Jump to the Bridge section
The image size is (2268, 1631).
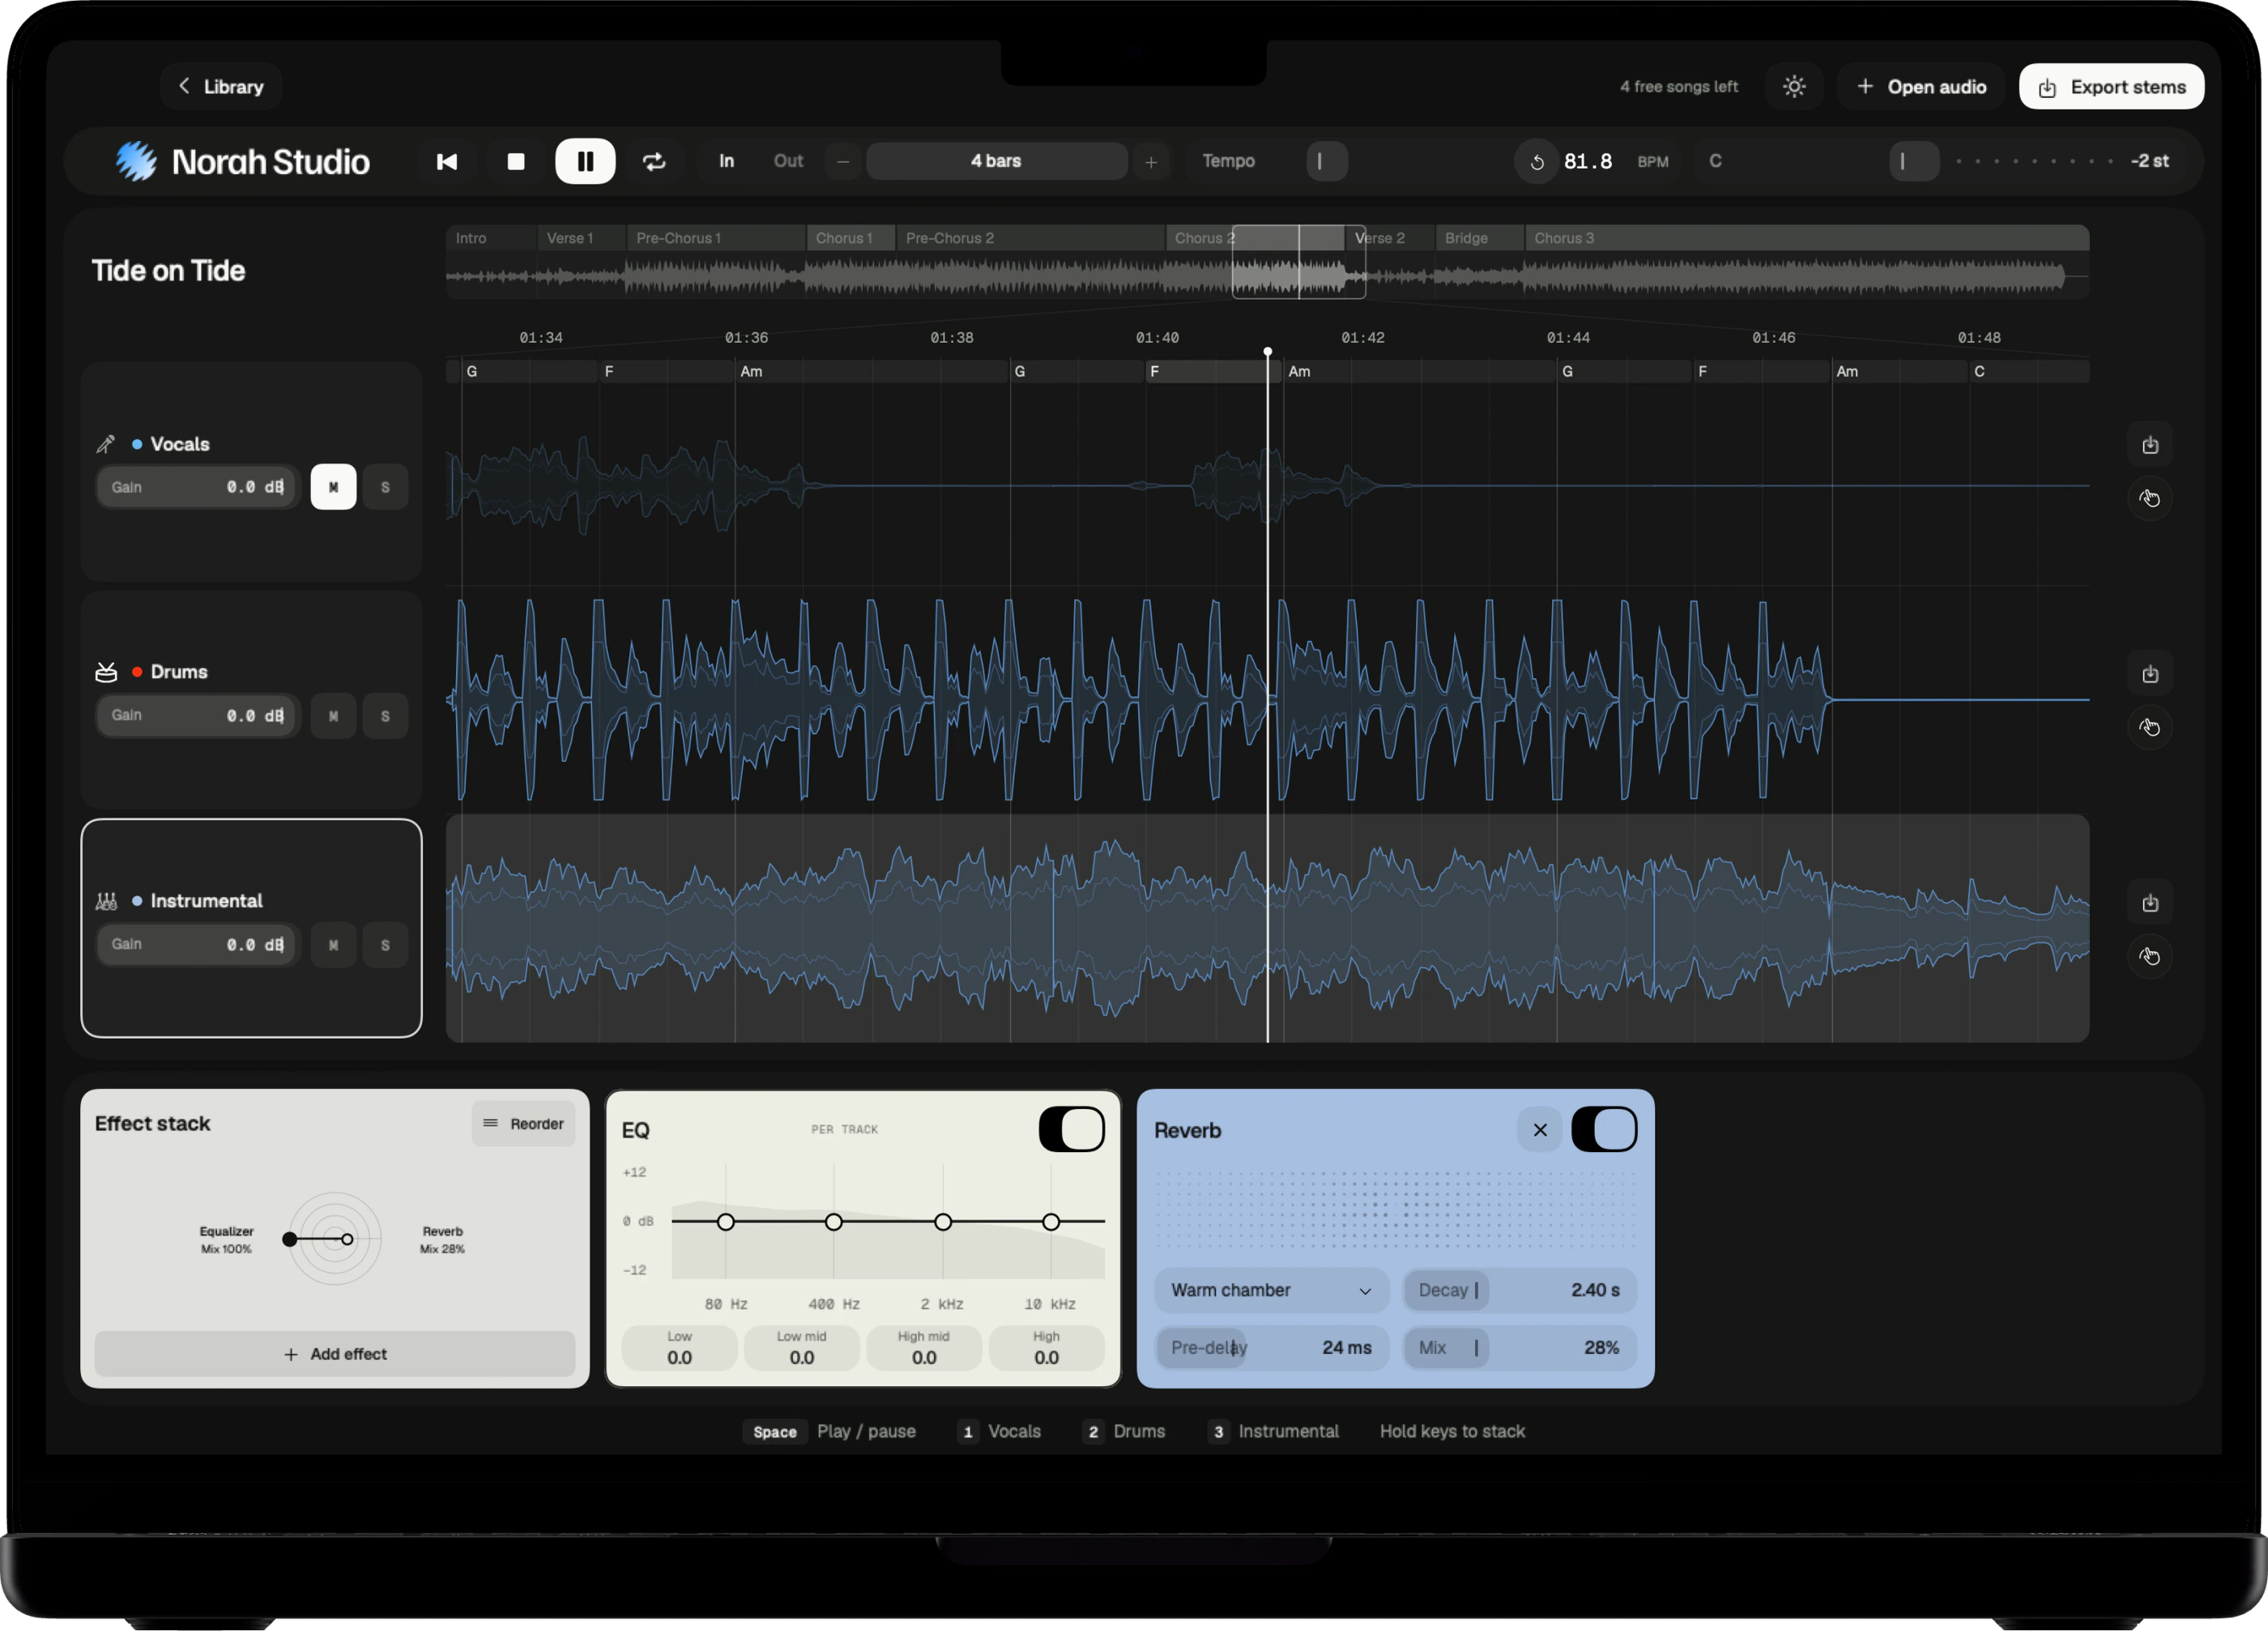1479,238
